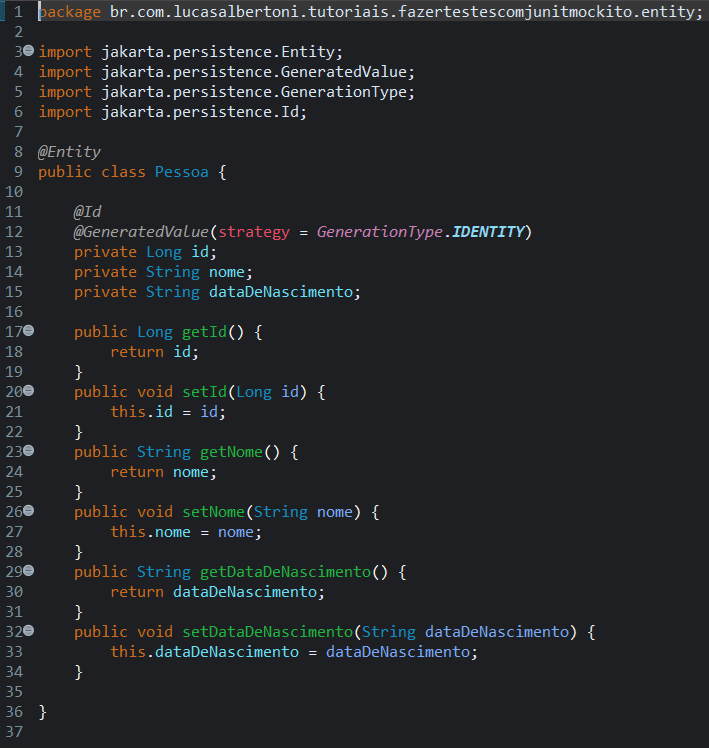Fold the setDataDeNascimento method at line 32
The height and width of the screenshot is (748, 709).
click(28, 631)
